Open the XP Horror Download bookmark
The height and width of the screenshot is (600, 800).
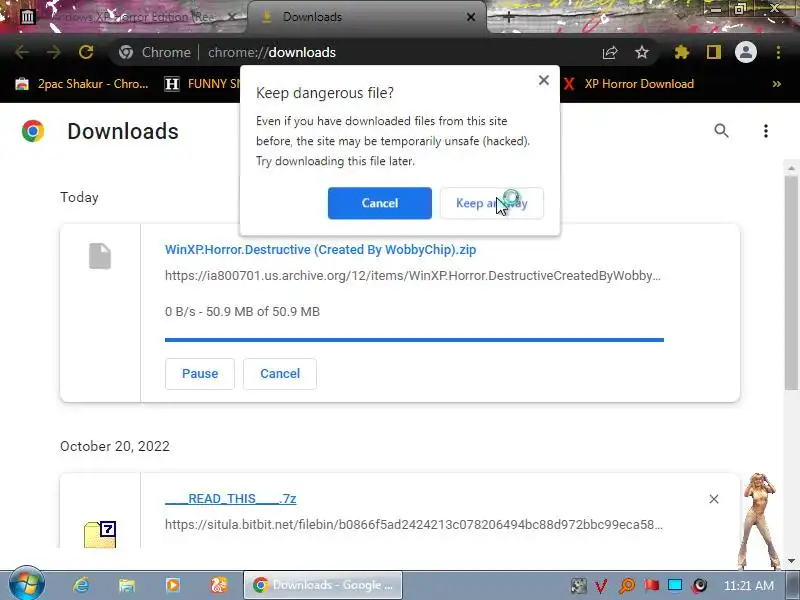[629, 84]
